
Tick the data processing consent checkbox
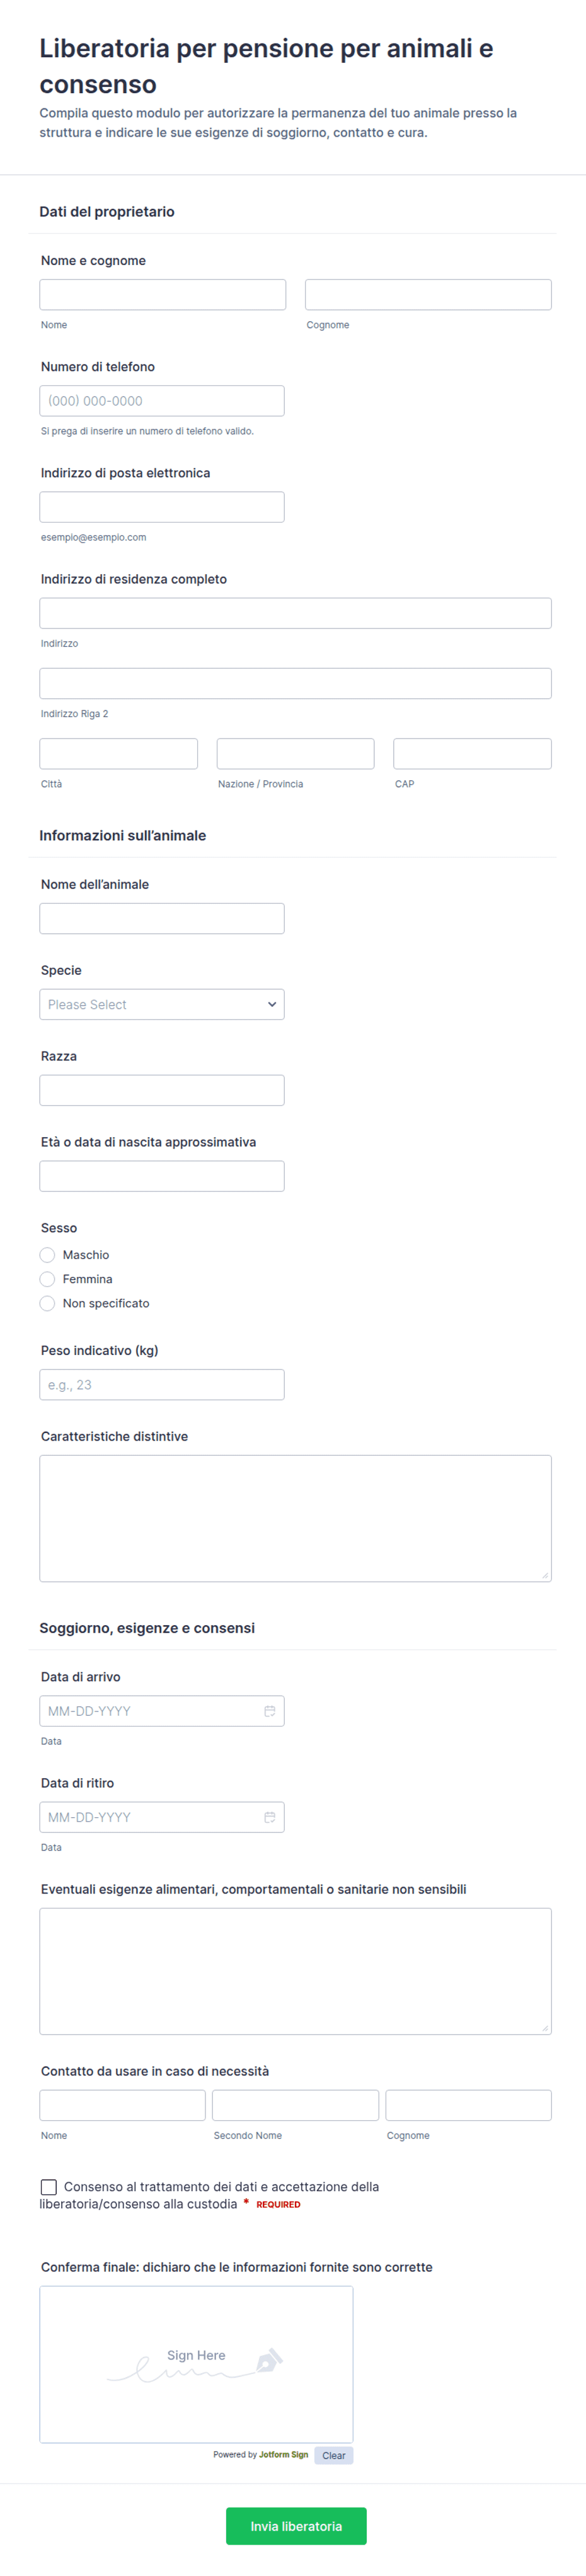coord(48,2187)
